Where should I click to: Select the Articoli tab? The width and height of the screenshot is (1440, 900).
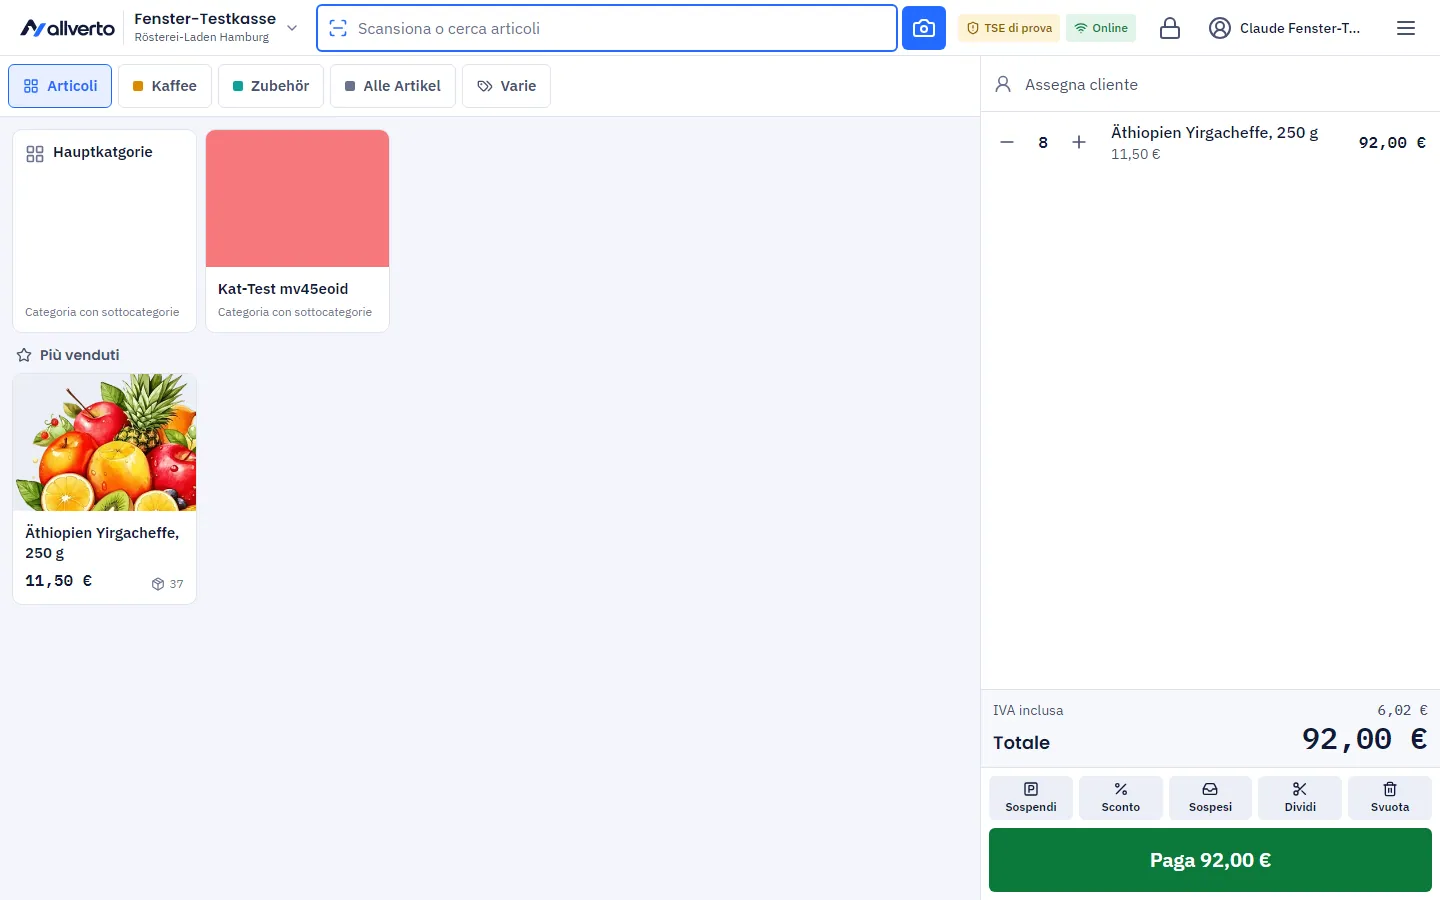(x=60, y=86)
